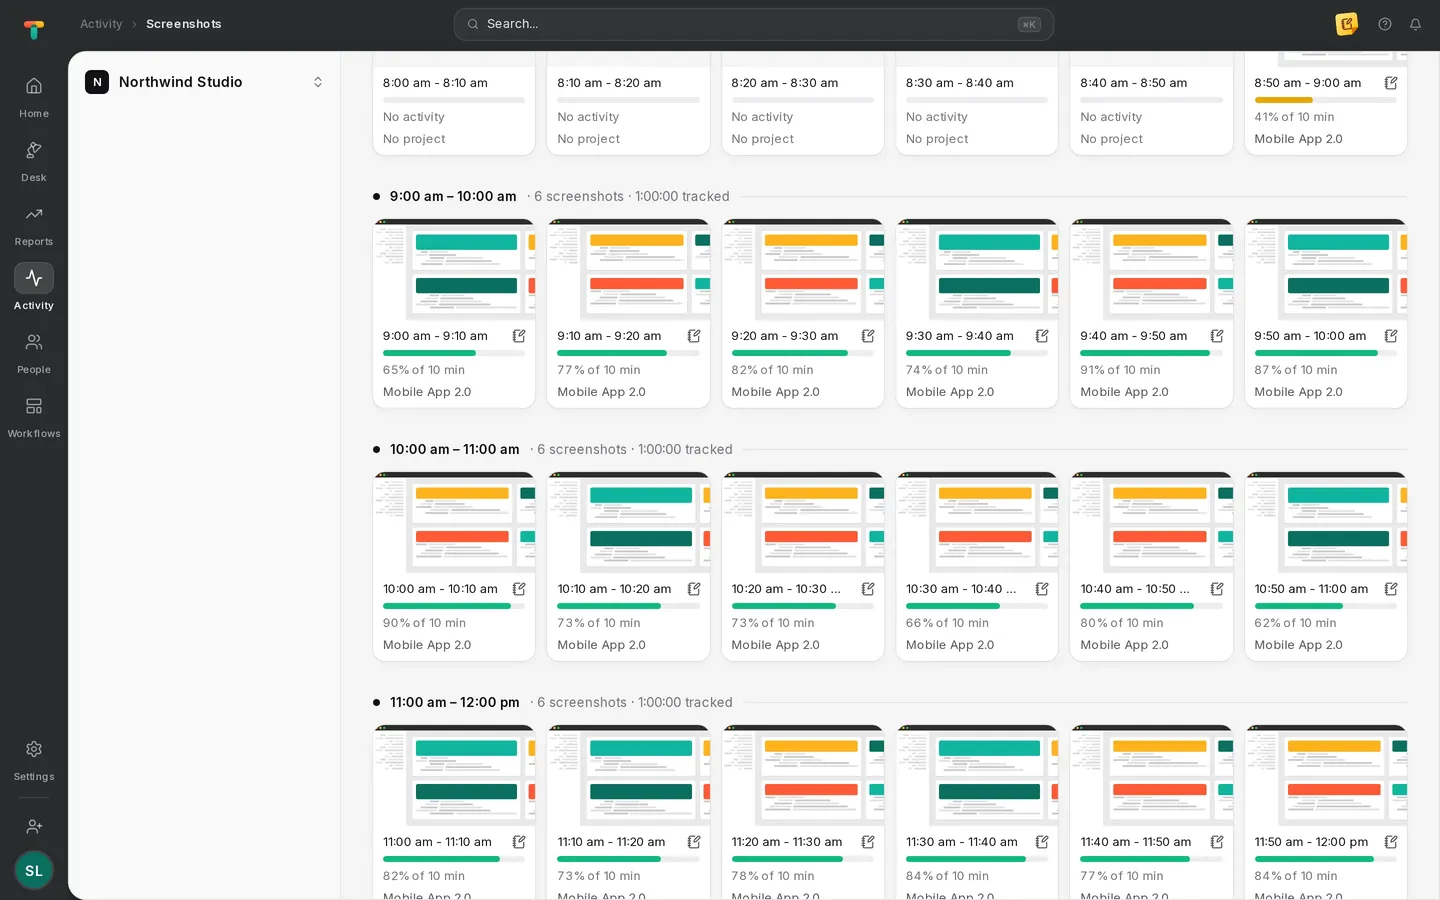
Task: Click "82% of 10 min" under 9:20 am
Action: (x=772, y=370)
